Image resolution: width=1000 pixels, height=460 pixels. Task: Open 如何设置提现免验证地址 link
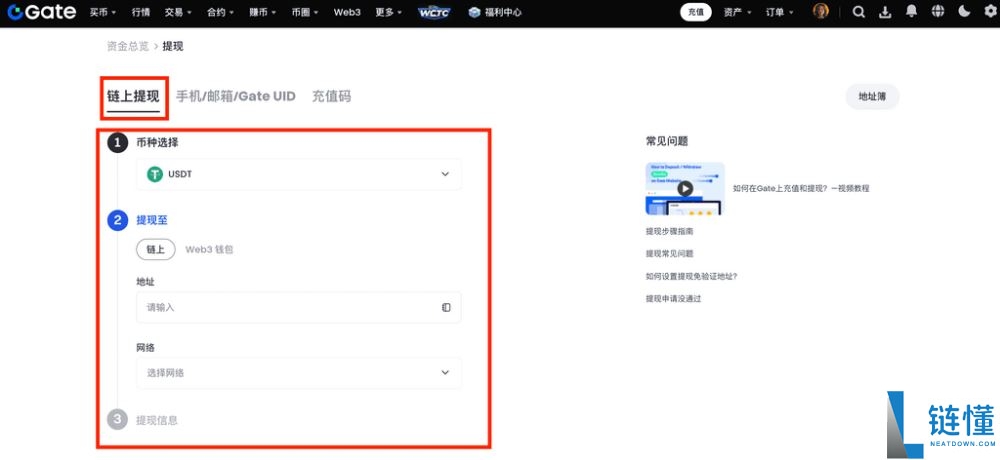691,276
